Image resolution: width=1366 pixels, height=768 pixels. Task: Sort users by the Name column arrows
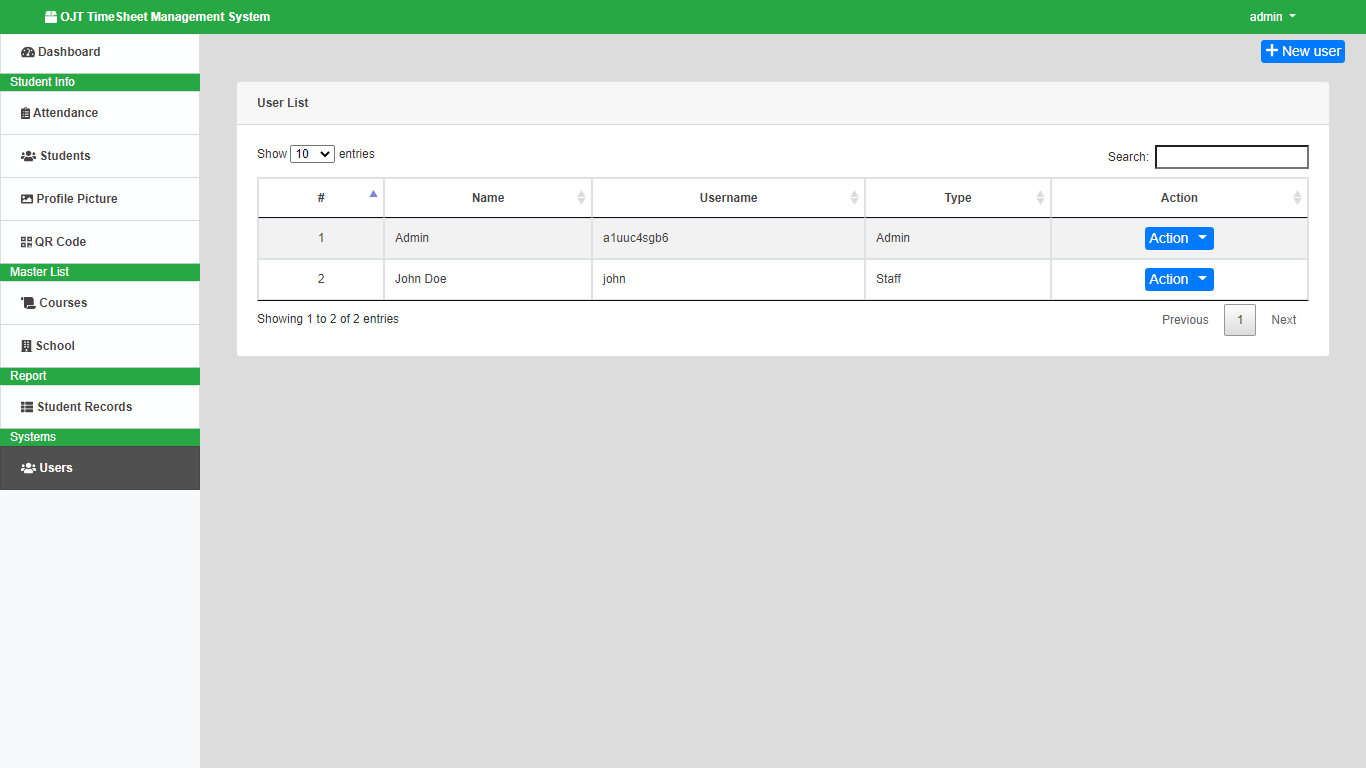(x=581, y=198)
